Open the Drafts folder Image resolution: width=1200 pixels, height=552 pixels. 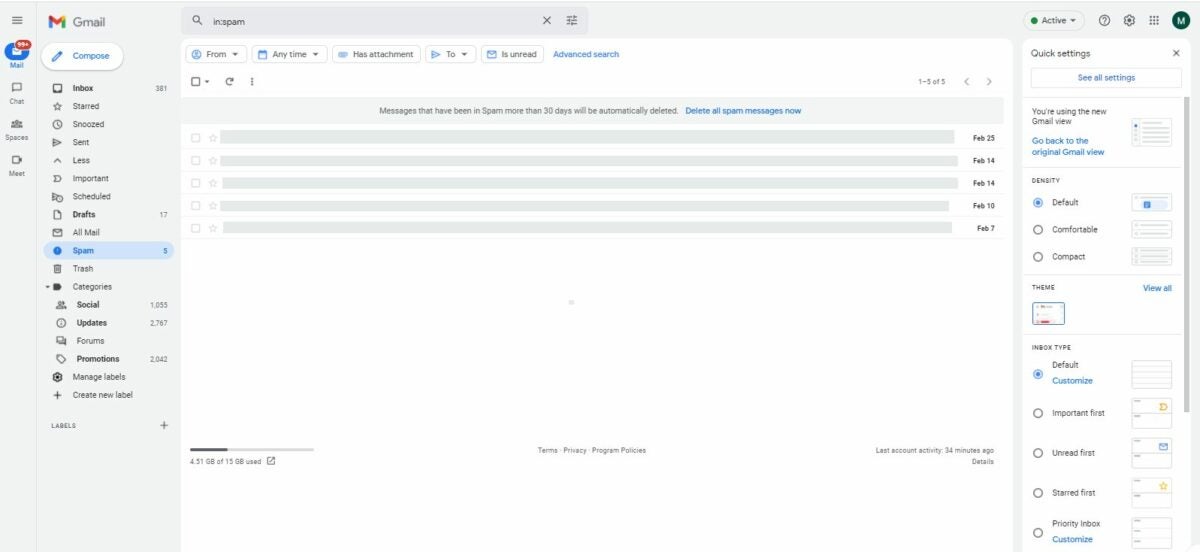[x=84, y=214]
